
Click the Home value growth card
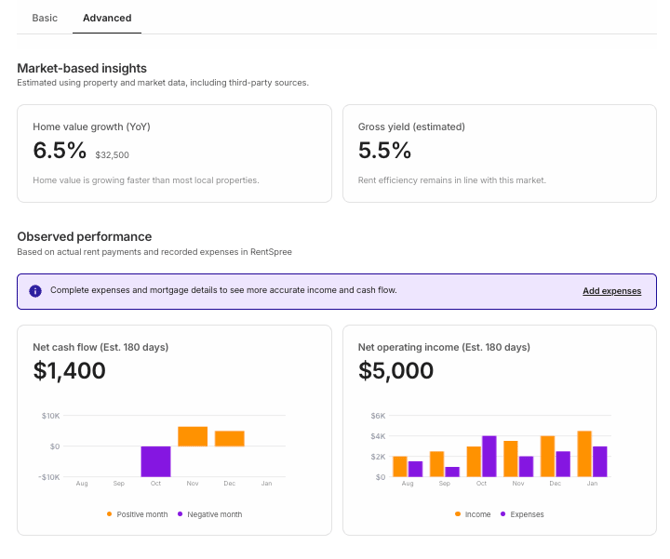(x=174, y=153)
